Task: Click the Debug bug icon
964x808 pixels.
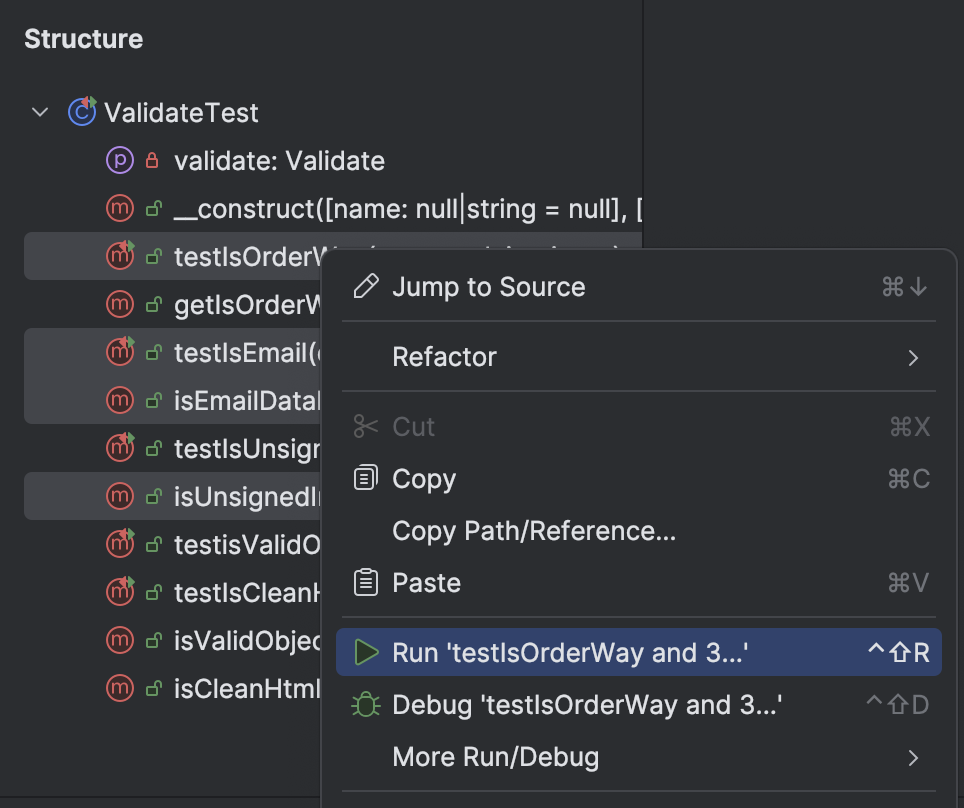Action: pyautogui.click(x=367, y=705)
